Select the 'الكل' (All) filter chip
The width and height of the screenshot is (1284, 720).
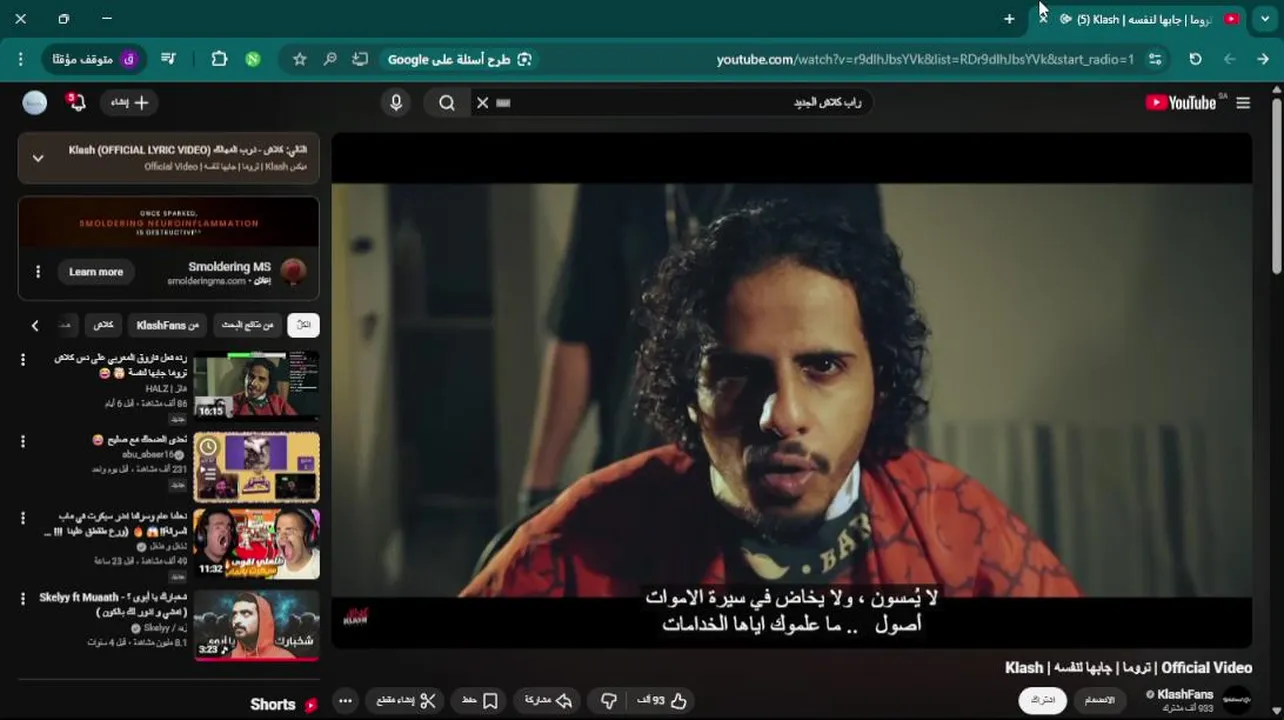[303, 325]
